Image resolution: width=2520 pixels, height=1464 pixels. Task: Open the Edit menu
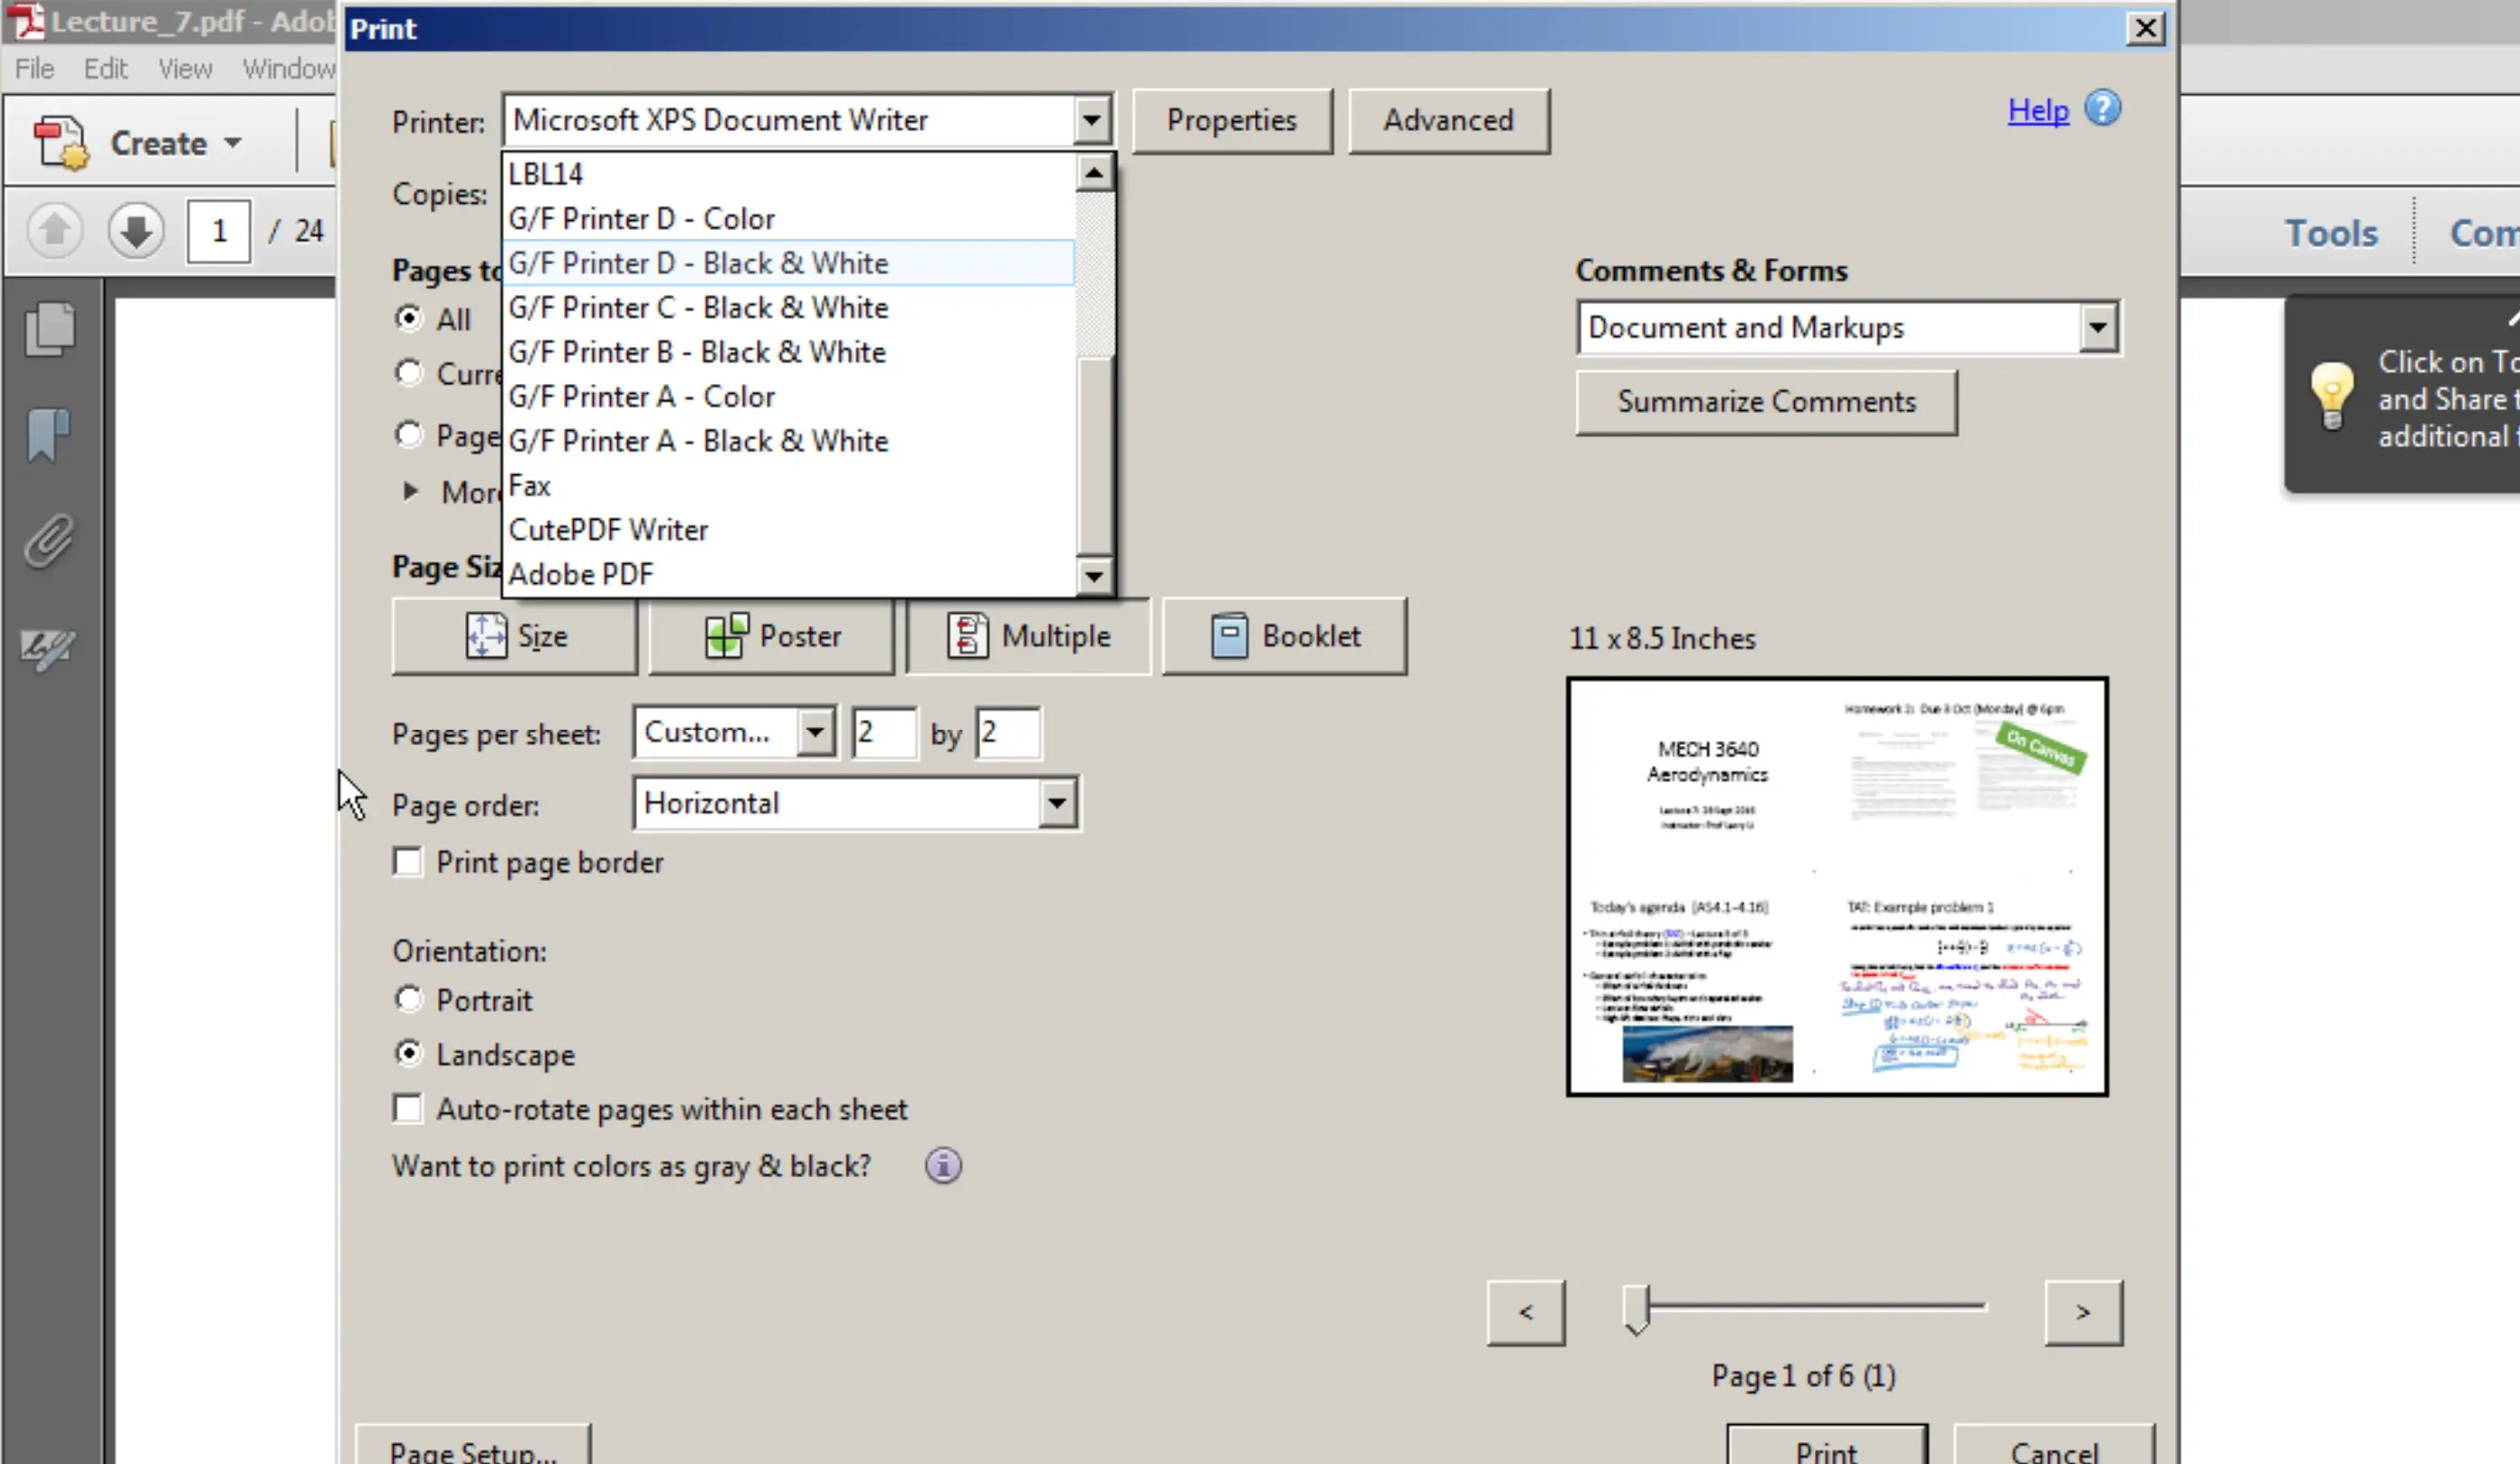pos(105,68)
